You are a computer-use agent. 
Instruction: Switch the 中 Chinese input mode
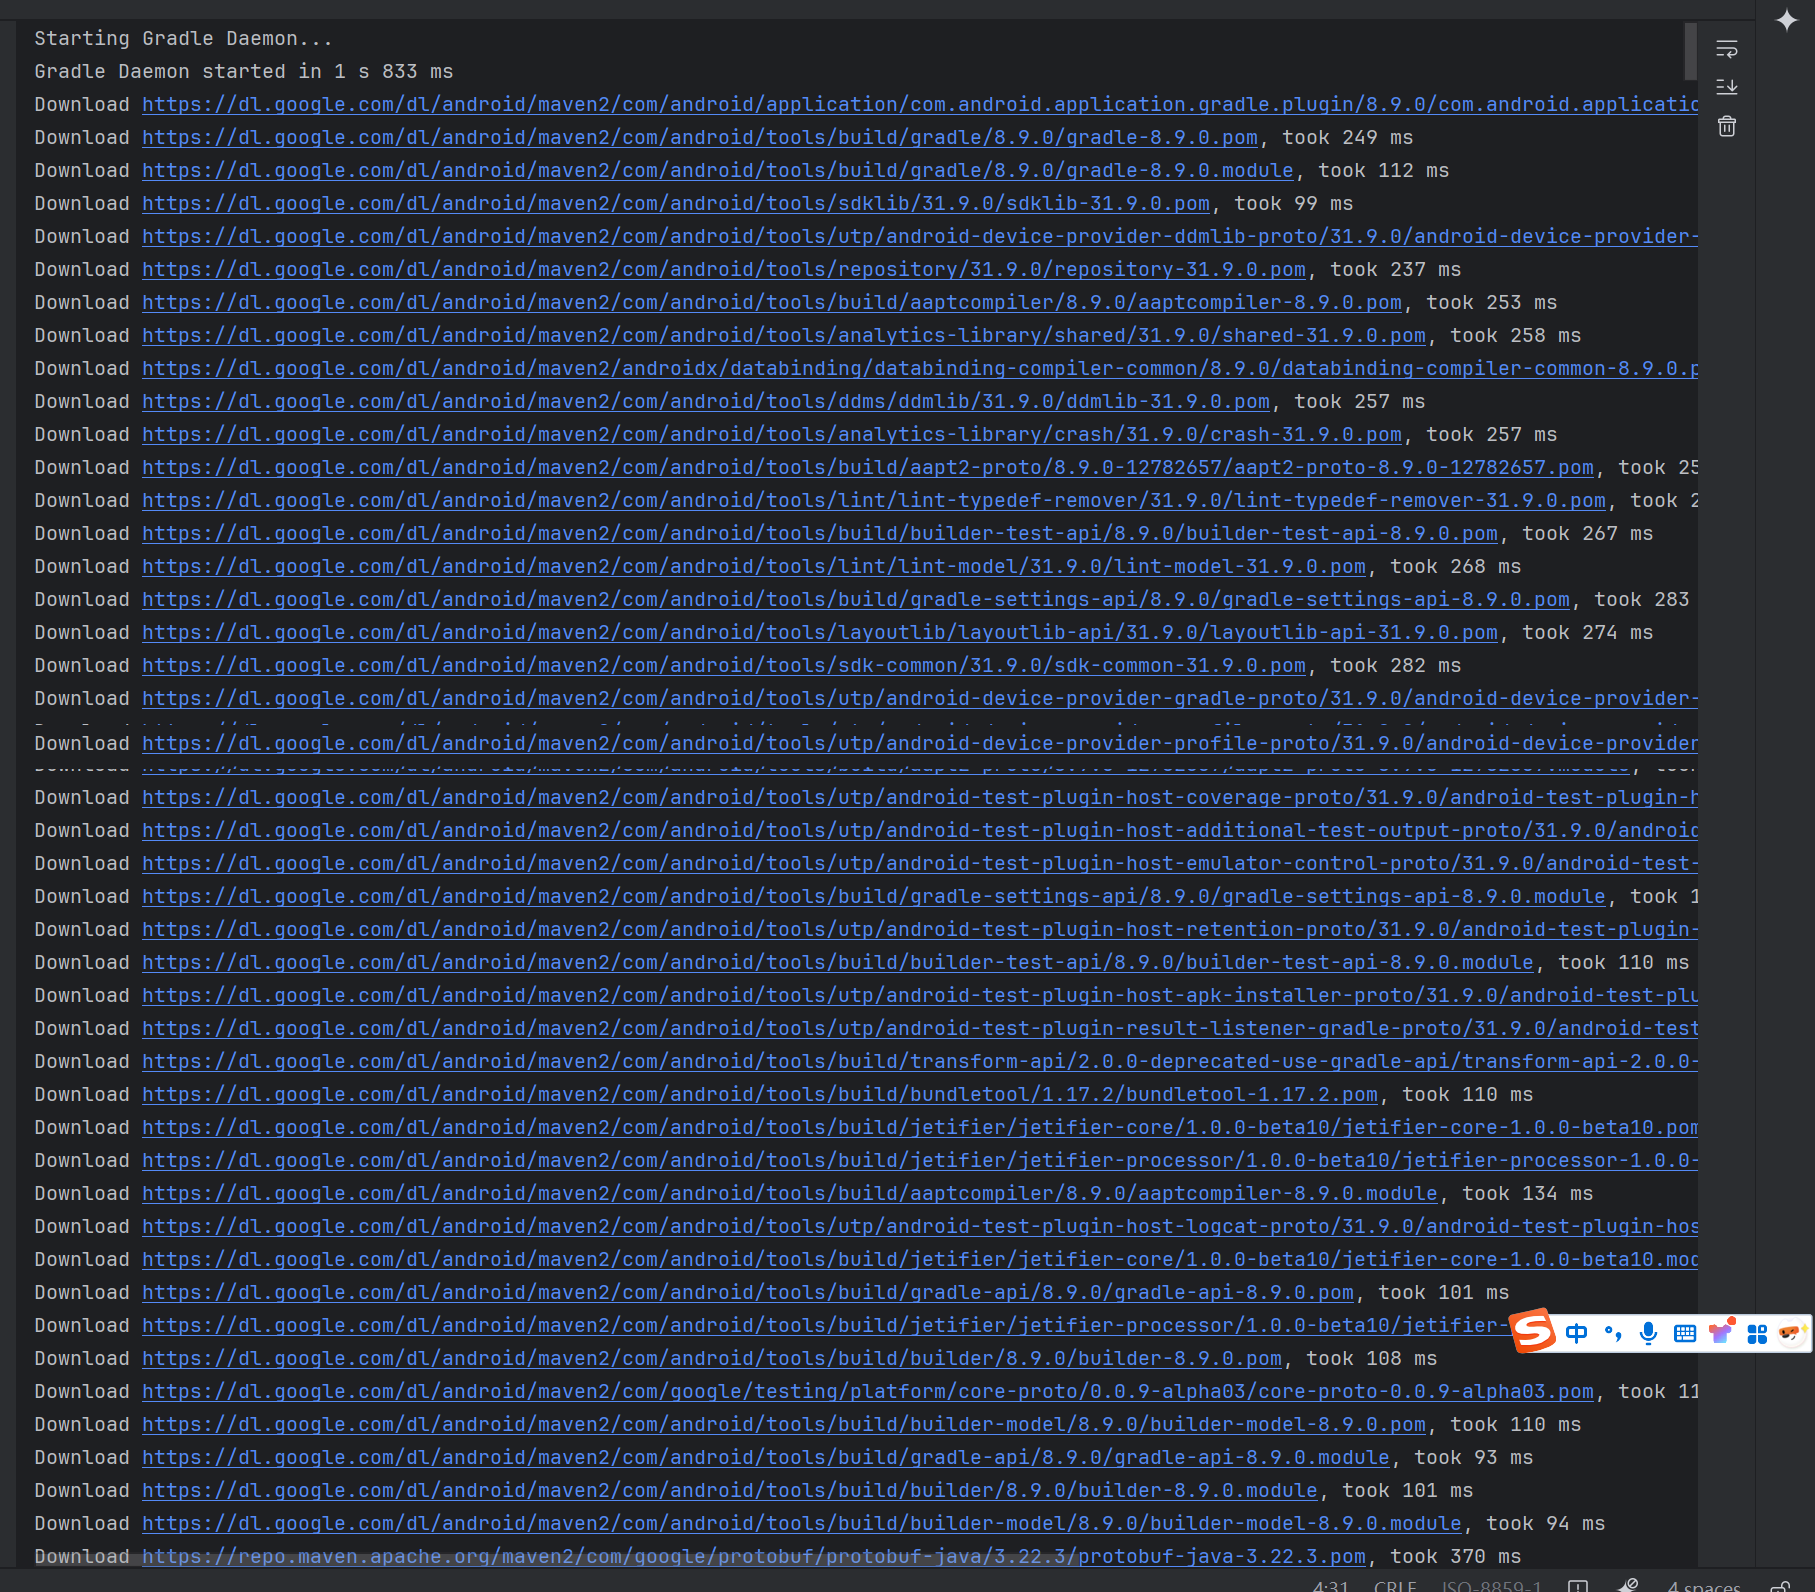[1577, 1333]
